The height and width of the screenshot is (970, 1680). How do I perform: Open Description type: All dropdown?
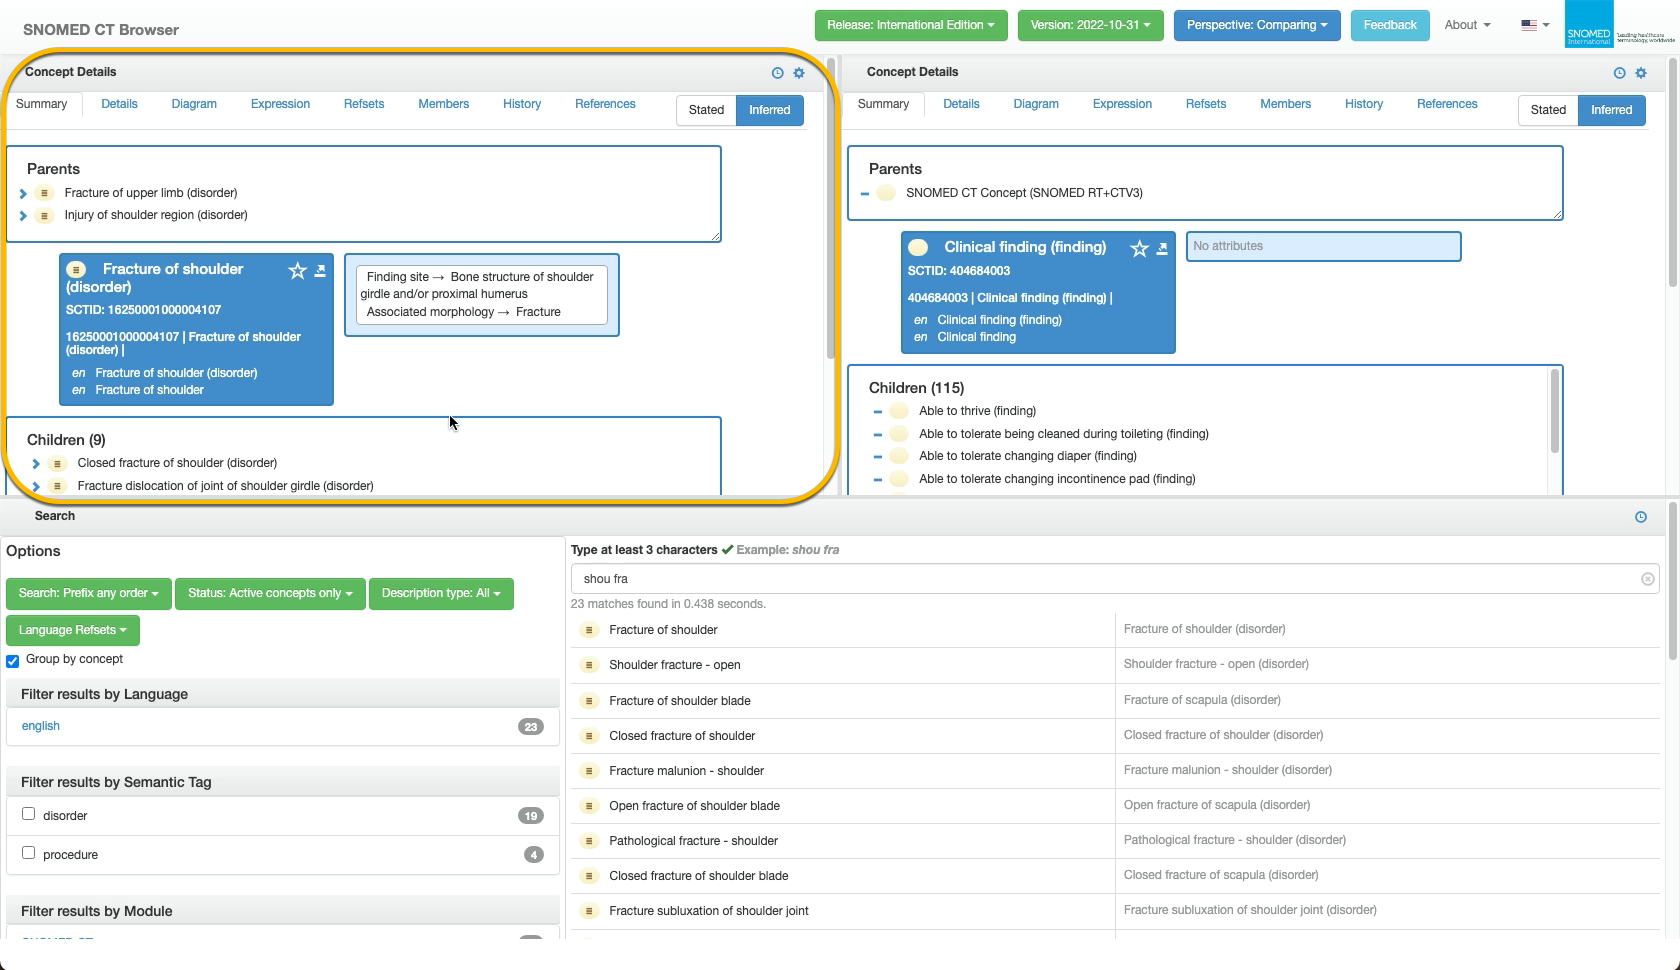point(441,594)
